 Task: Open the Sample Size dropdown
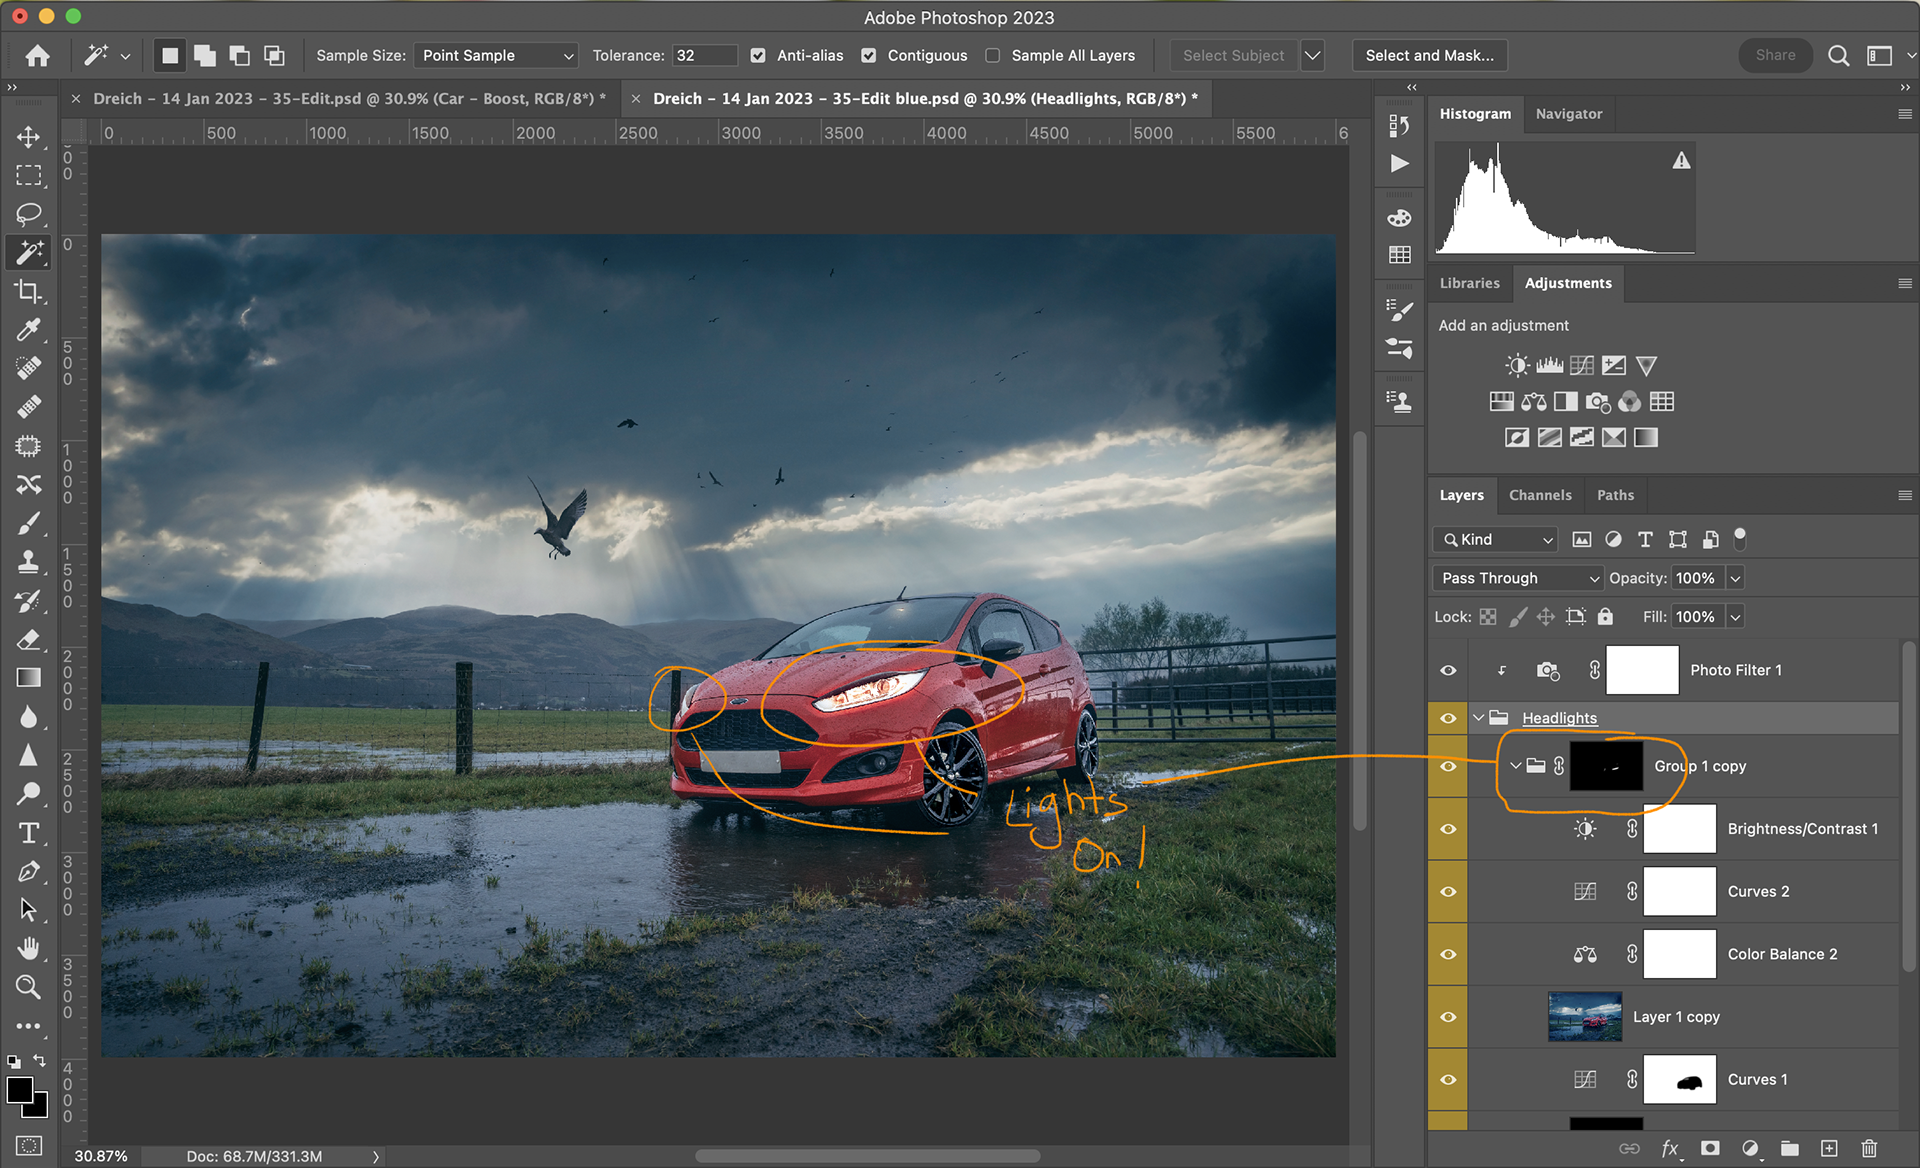tap(496, 56)
